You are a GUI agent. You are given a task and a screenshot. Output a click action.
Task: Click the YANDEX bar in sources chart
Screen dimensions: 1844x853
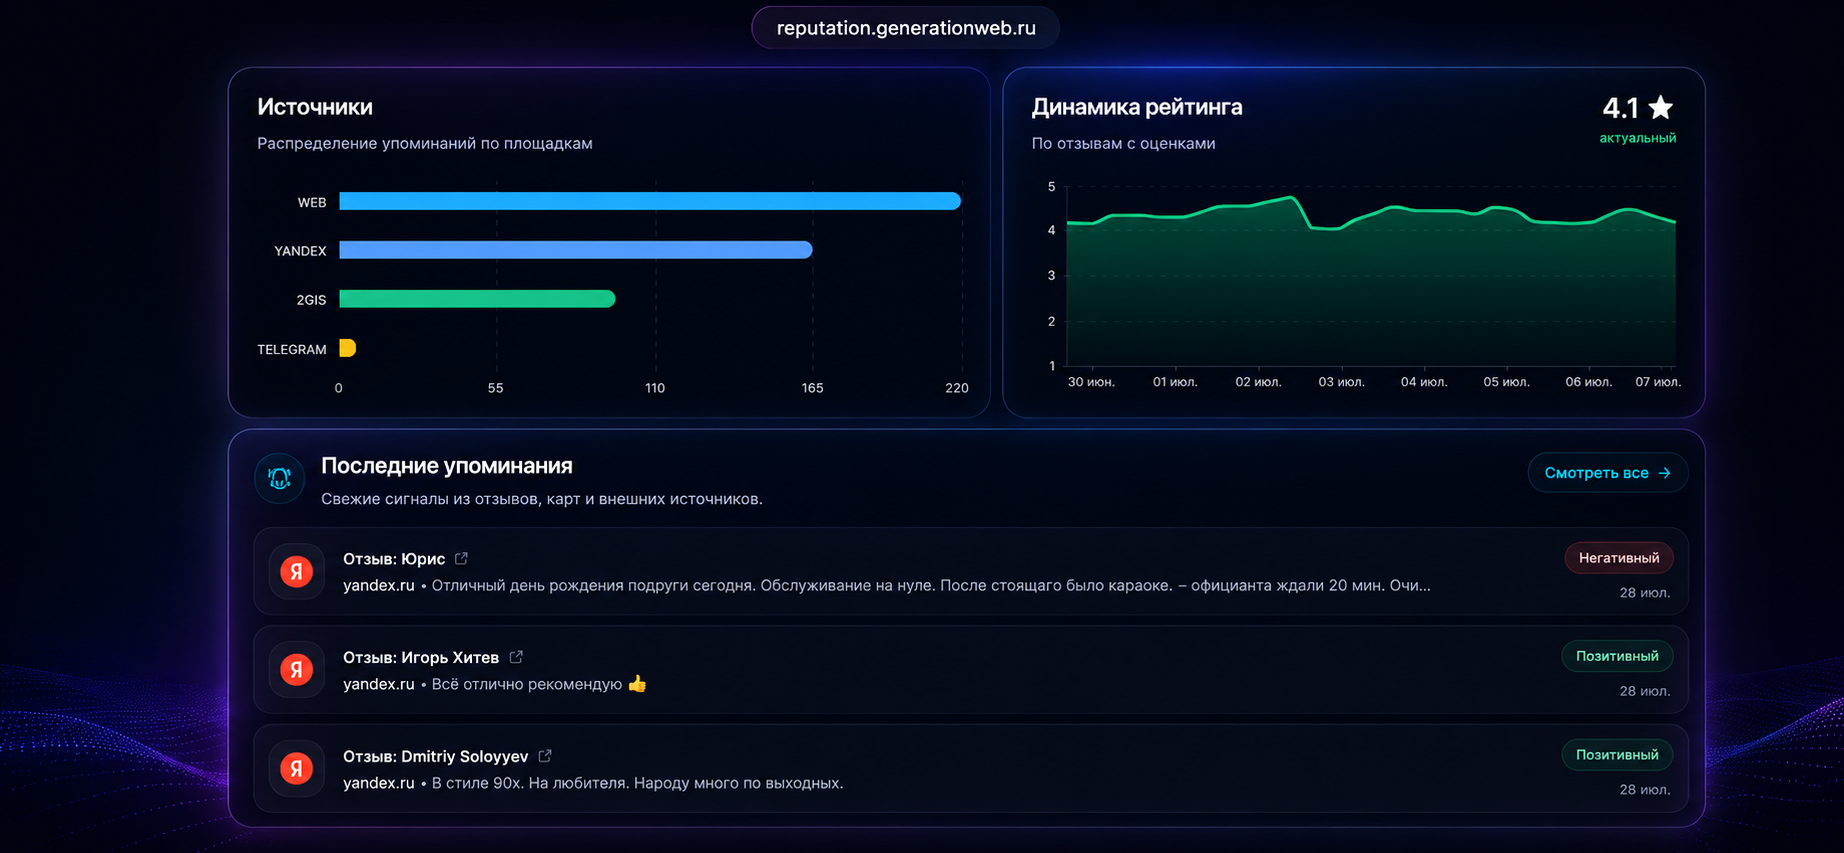[576, 250]
